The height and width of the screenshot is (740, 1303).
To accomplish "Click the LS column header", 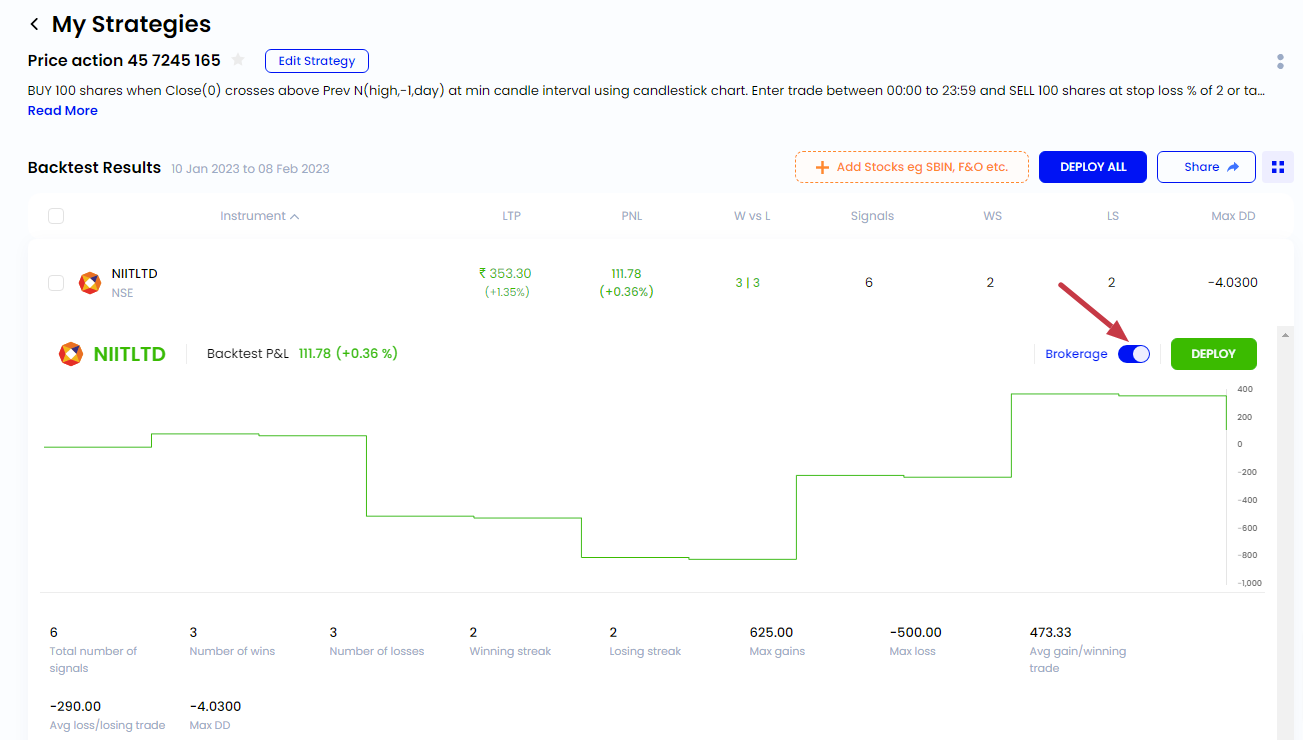I will 1114,216.
